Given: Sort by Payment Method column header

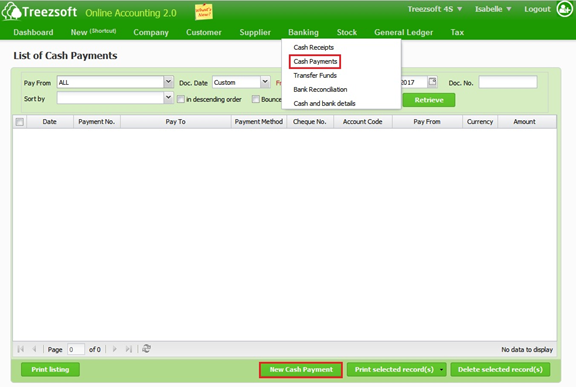Looking at the screenshot, I should coord(259,122).
